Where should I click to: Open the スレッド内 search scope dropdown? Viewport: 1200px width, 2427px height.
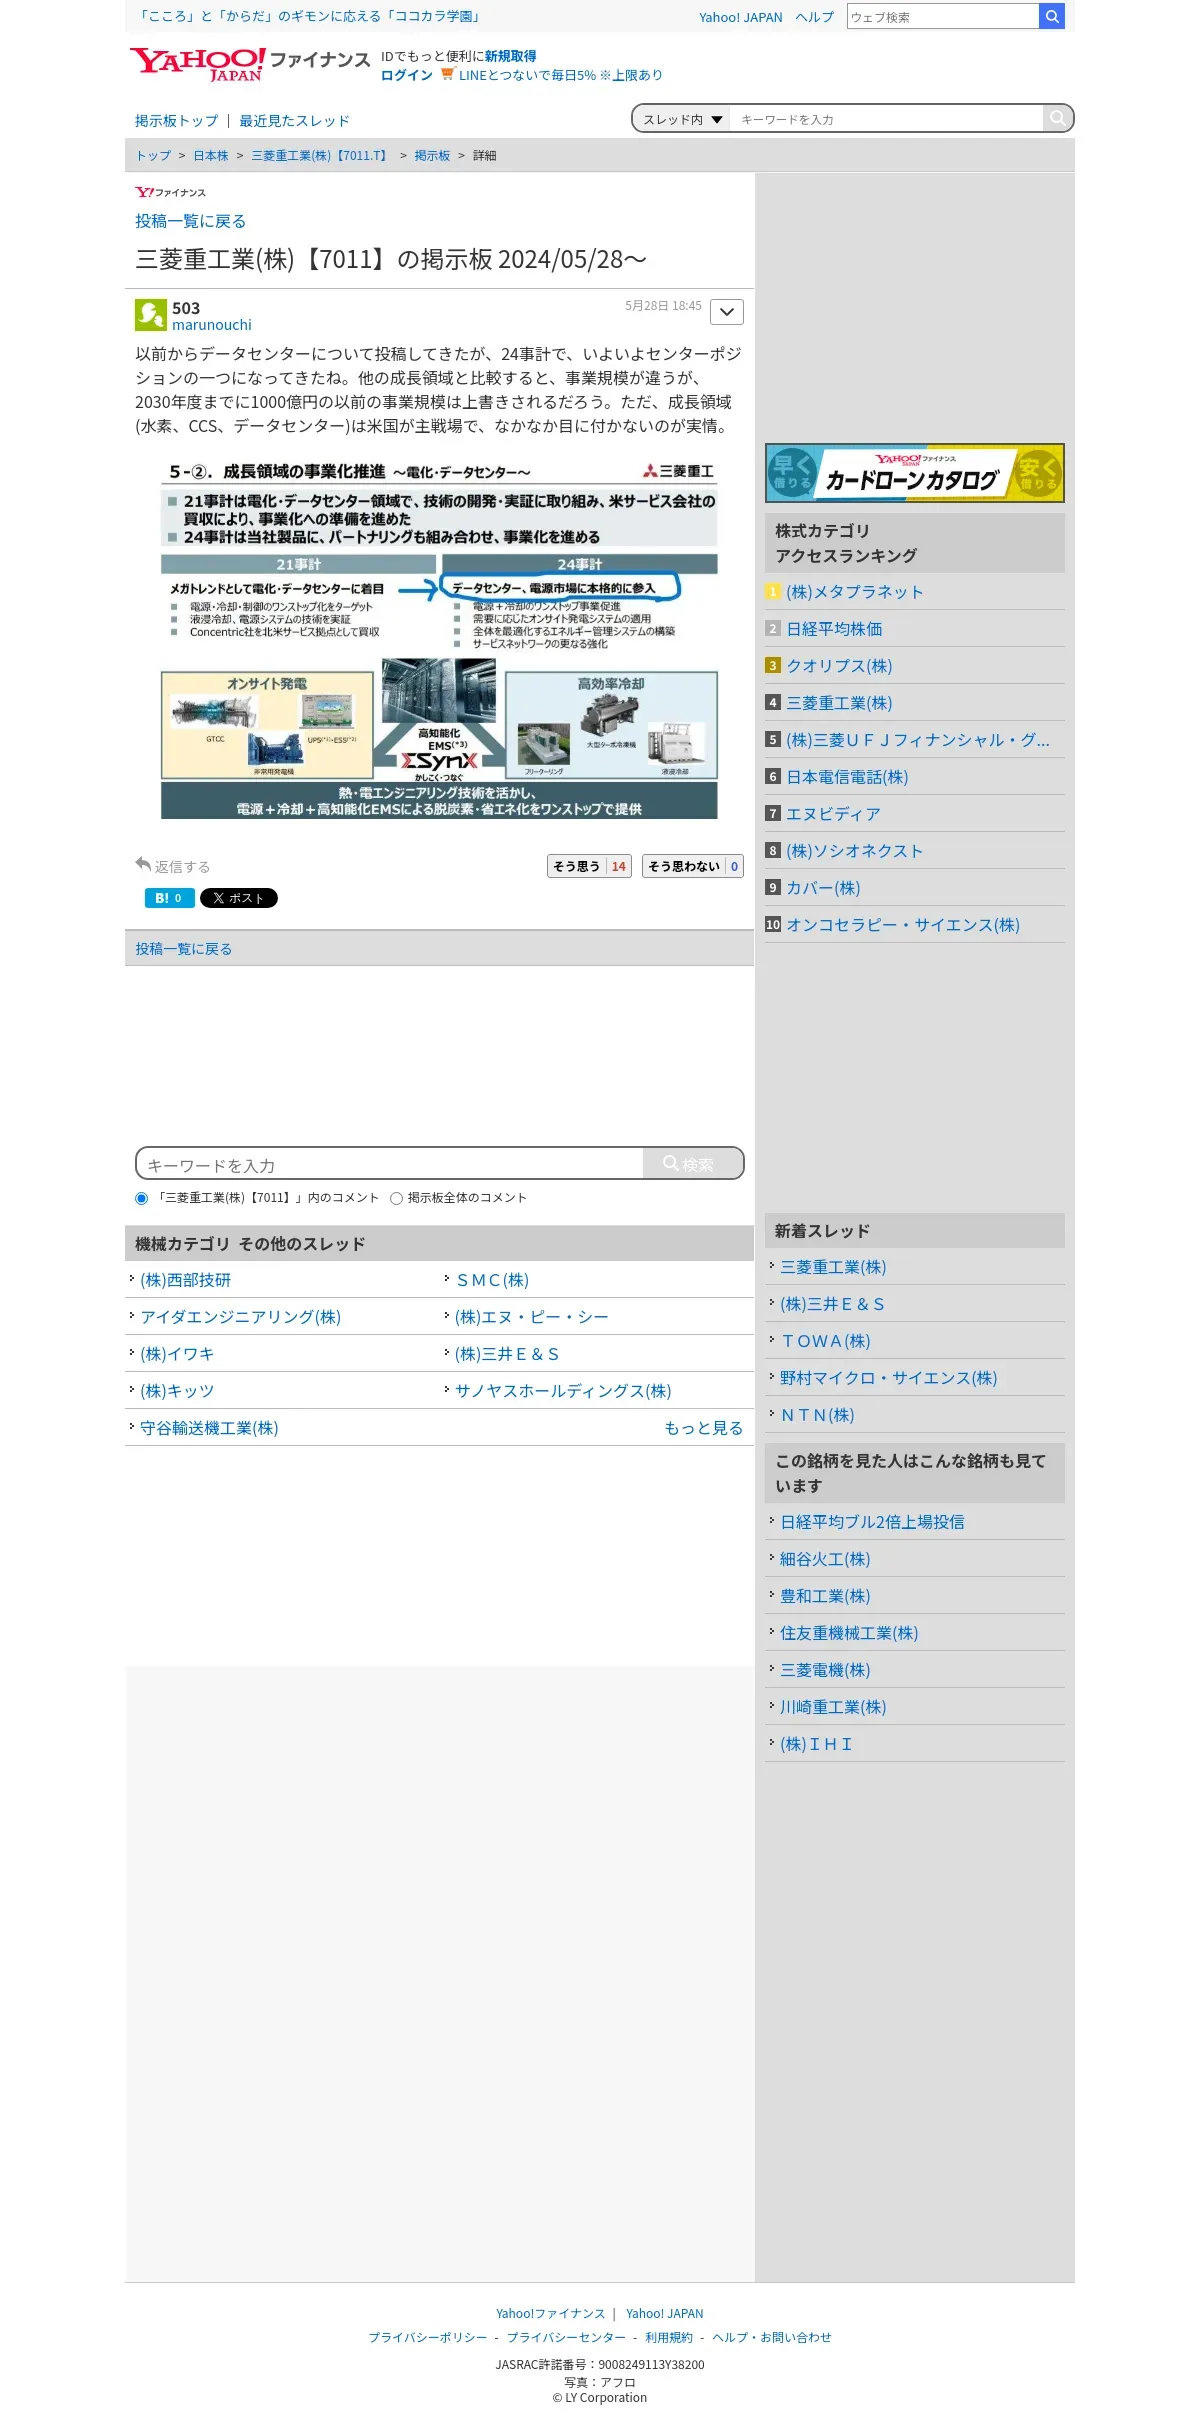point(682,119)
